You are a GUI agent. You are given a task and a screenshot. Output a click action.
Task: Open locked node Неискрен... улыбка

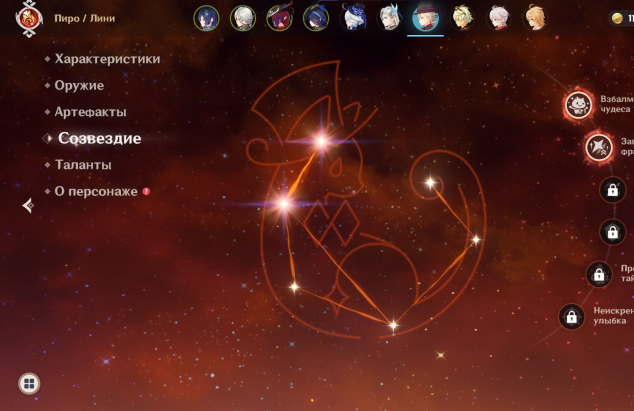tap(571, 316)
